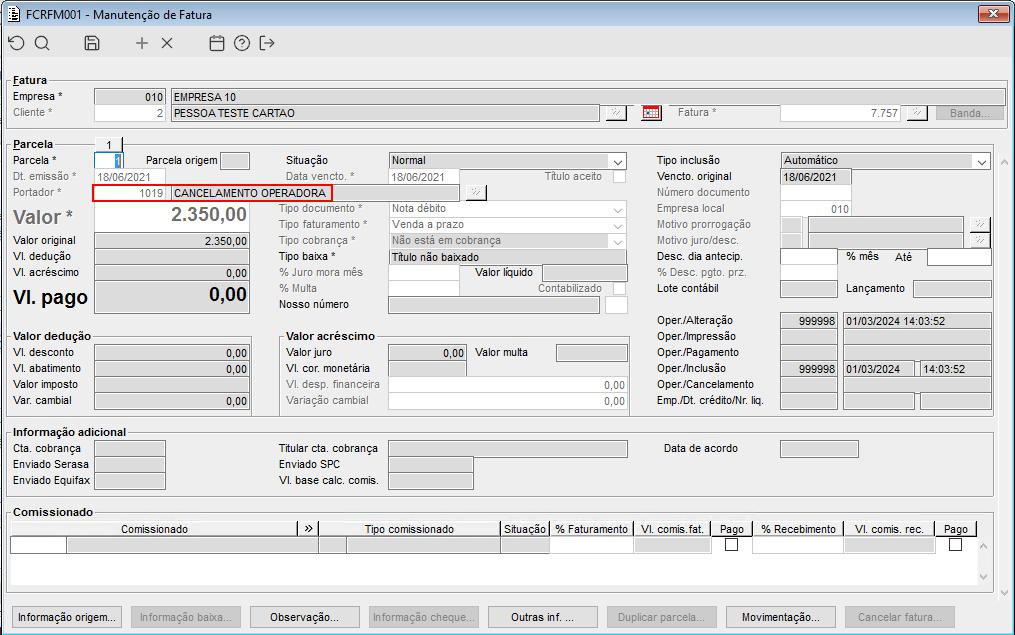Open the Tipo cobrança dropdown
This screenshot has width=1015, height=635.
[x=618, y=241]
